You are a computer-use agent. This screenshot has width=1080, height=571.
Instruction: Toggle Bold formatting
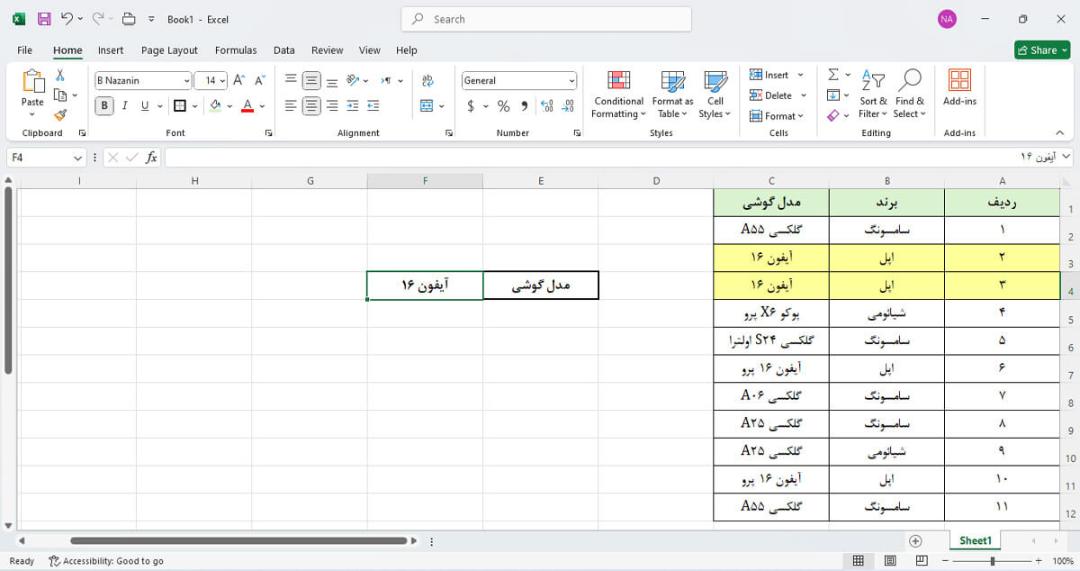pos(105,105)
